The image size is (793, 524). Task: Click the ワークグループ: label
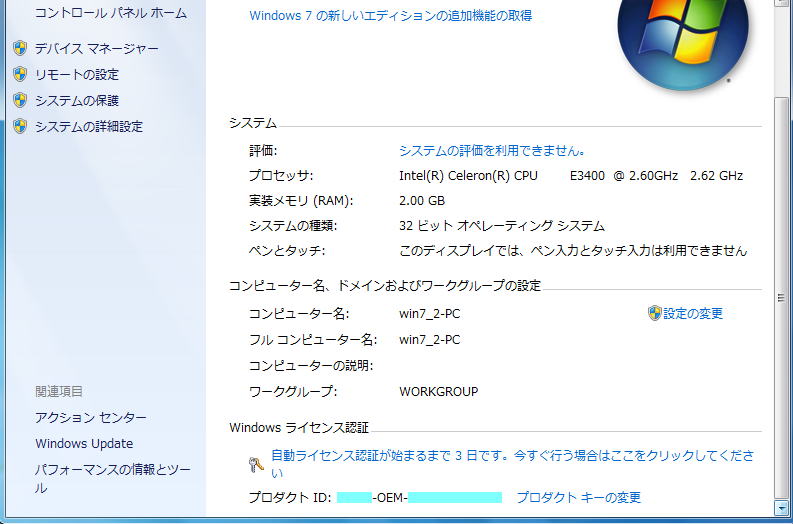pos(293,391)
